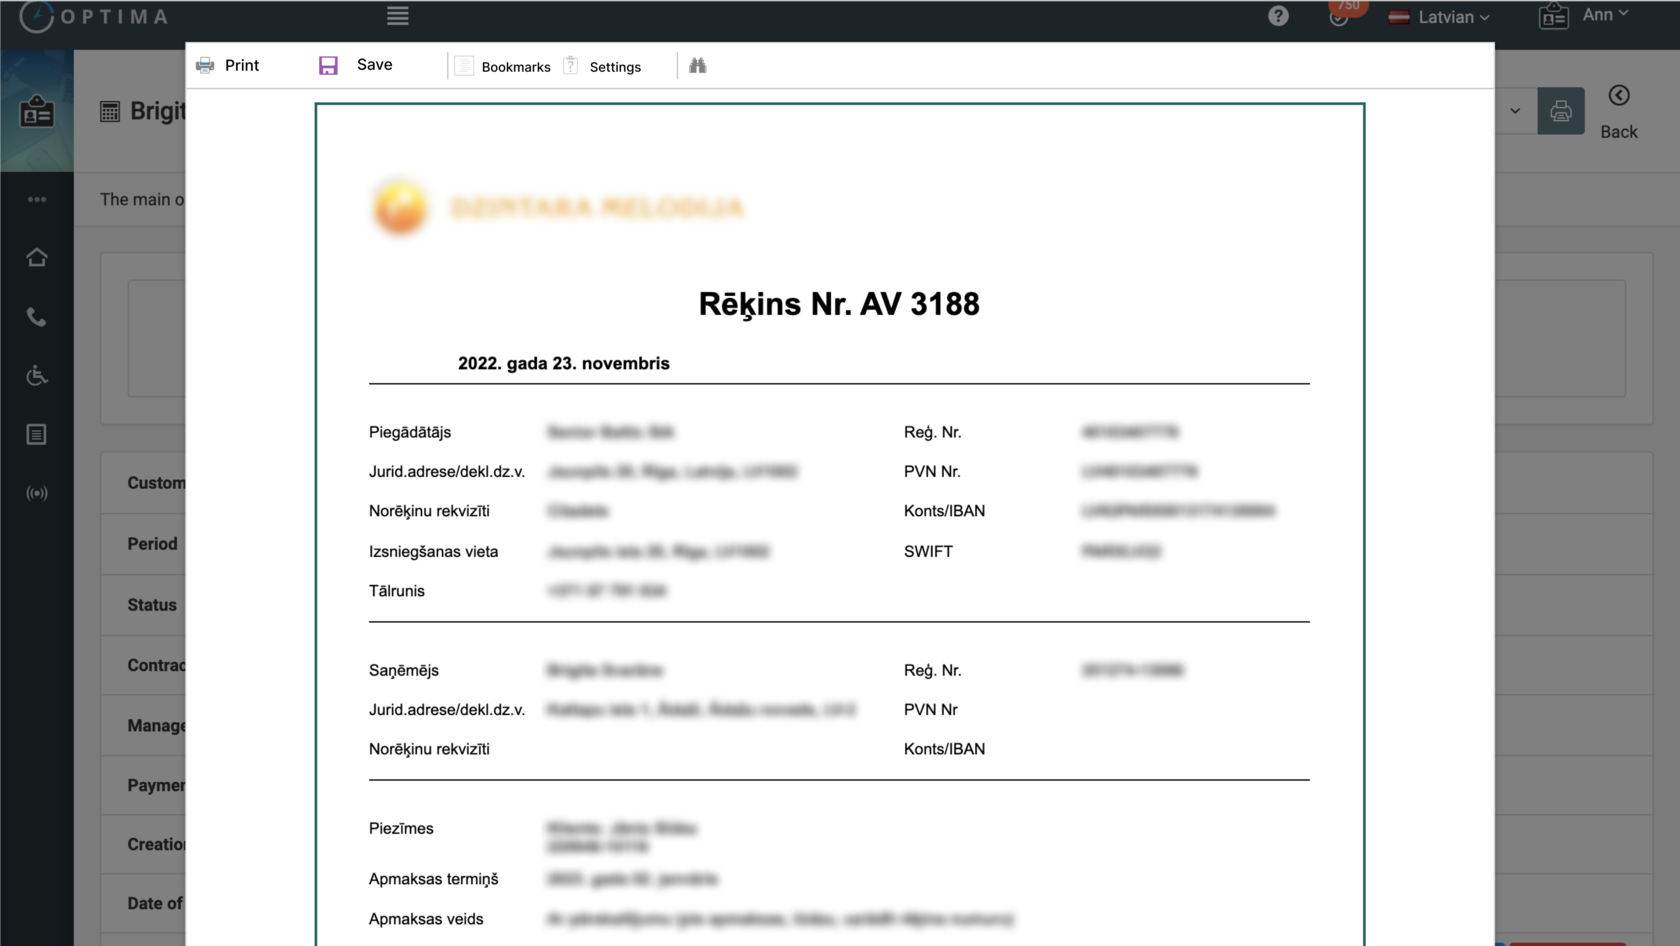The image size is (1680, 946).
Task: Go to Home via the sidebar house icon
Action: click(37, 258)
